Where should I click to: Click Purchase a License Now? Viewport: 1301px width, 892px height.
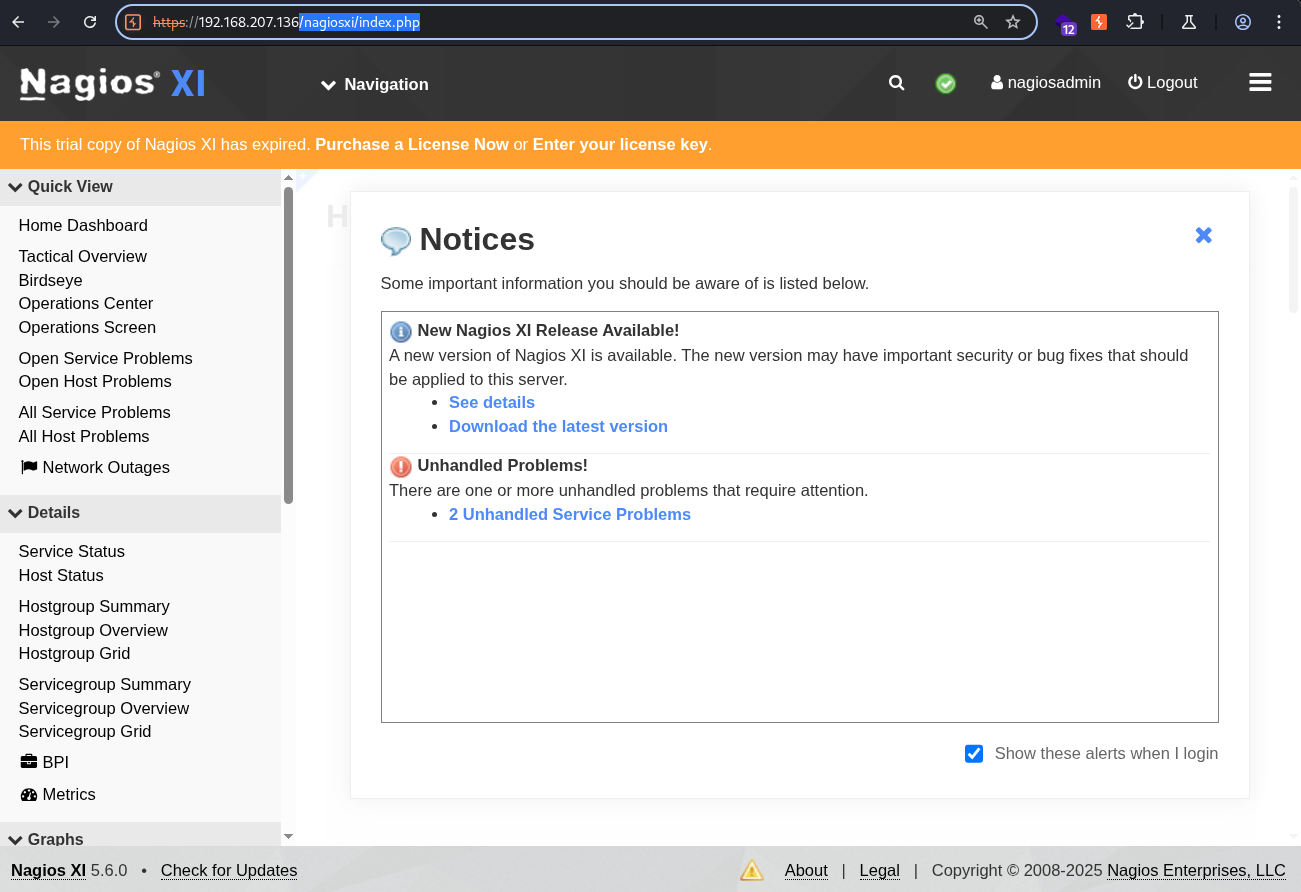pyautogui.click(x=412, y=144)
